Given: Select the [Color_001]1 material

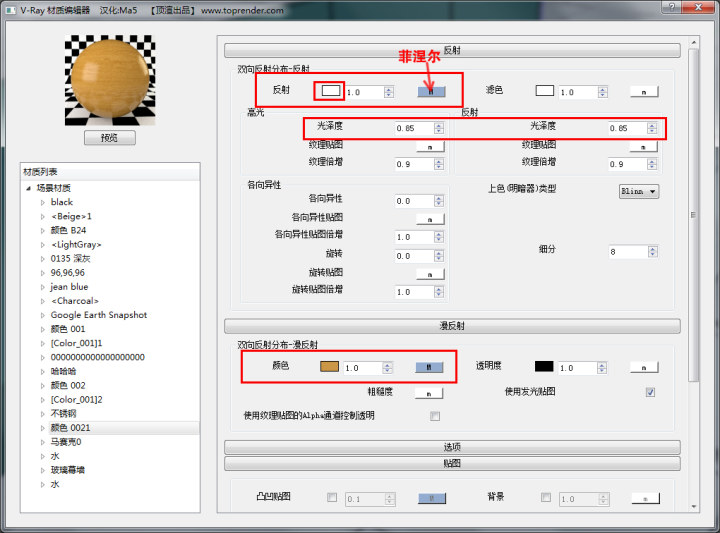Looking at the screenshot, I should pos(76,343).
